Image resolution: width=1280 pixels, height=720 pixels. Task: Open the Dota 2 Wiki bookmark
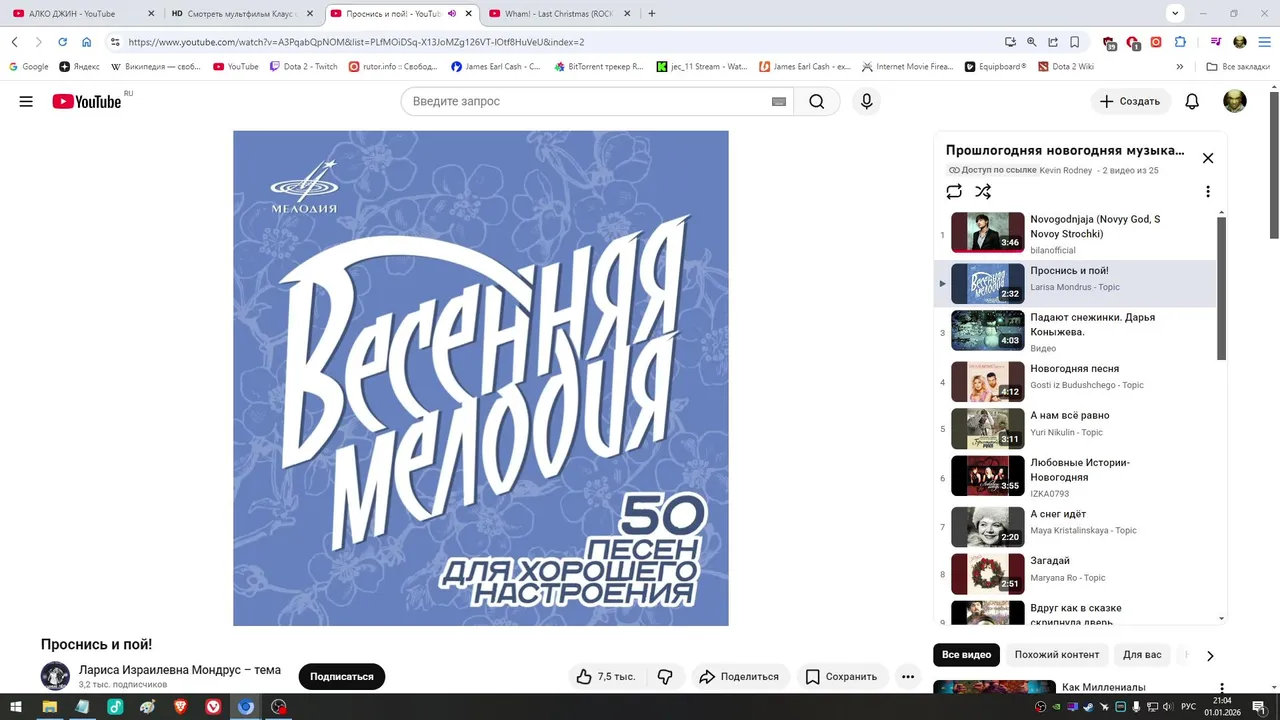coord(1066,67)
